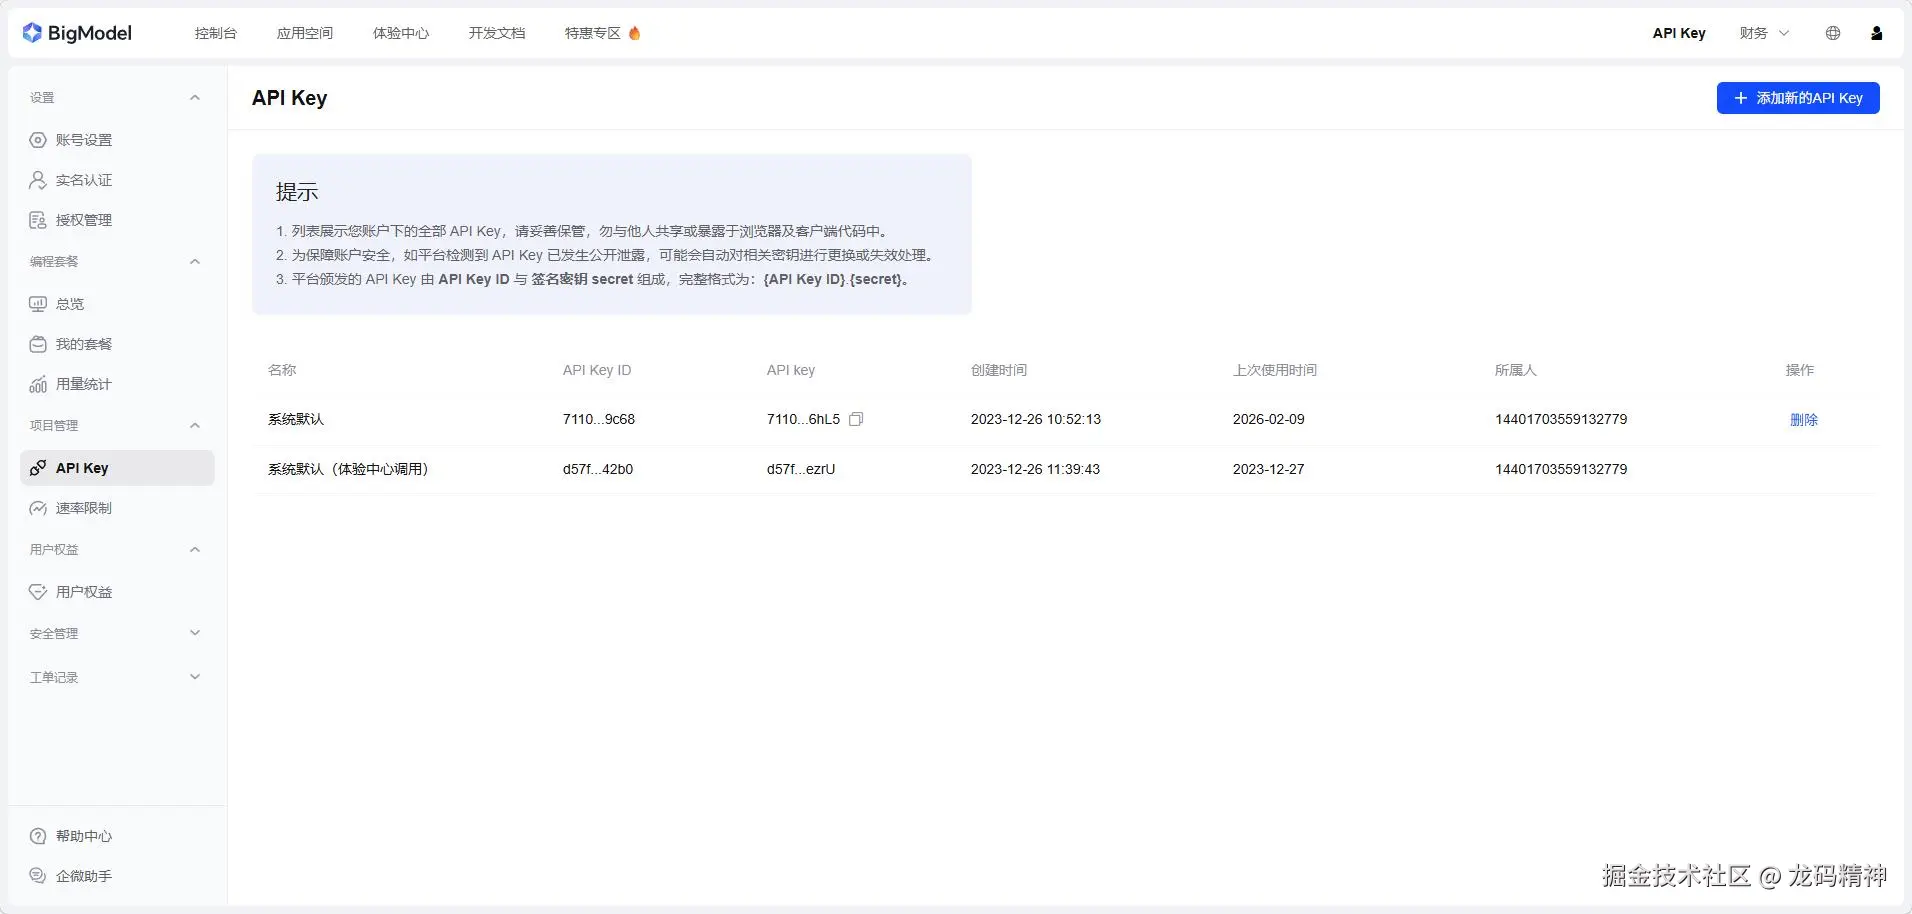Open 我的套餐 in the sidebar
This screenshot has width=1912, height=914.
click(84, 344)
